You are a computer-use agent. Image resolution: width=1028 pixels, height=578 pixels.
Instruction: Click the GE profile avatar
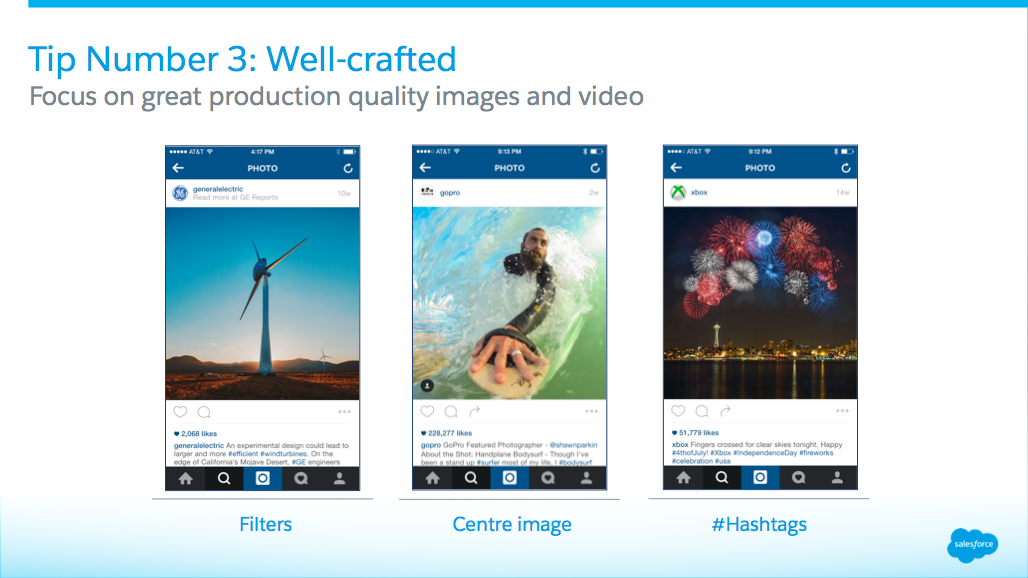tap(180, 193)
